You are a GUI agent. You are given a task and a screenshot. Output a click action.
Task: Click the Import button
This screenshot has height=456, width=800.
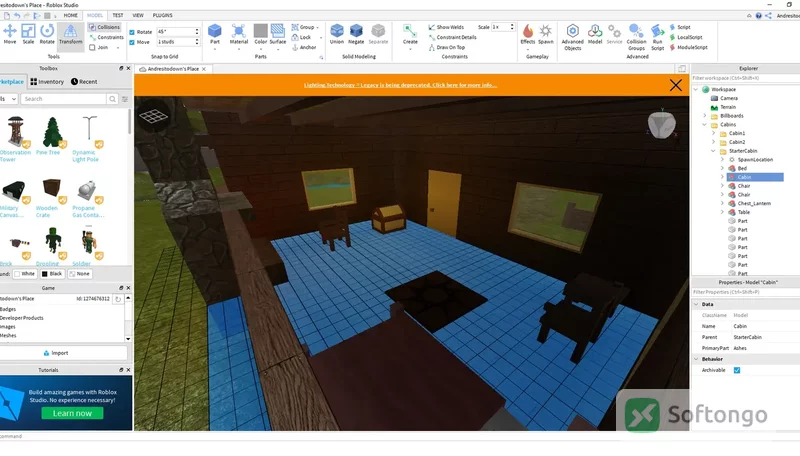(56, 353)
